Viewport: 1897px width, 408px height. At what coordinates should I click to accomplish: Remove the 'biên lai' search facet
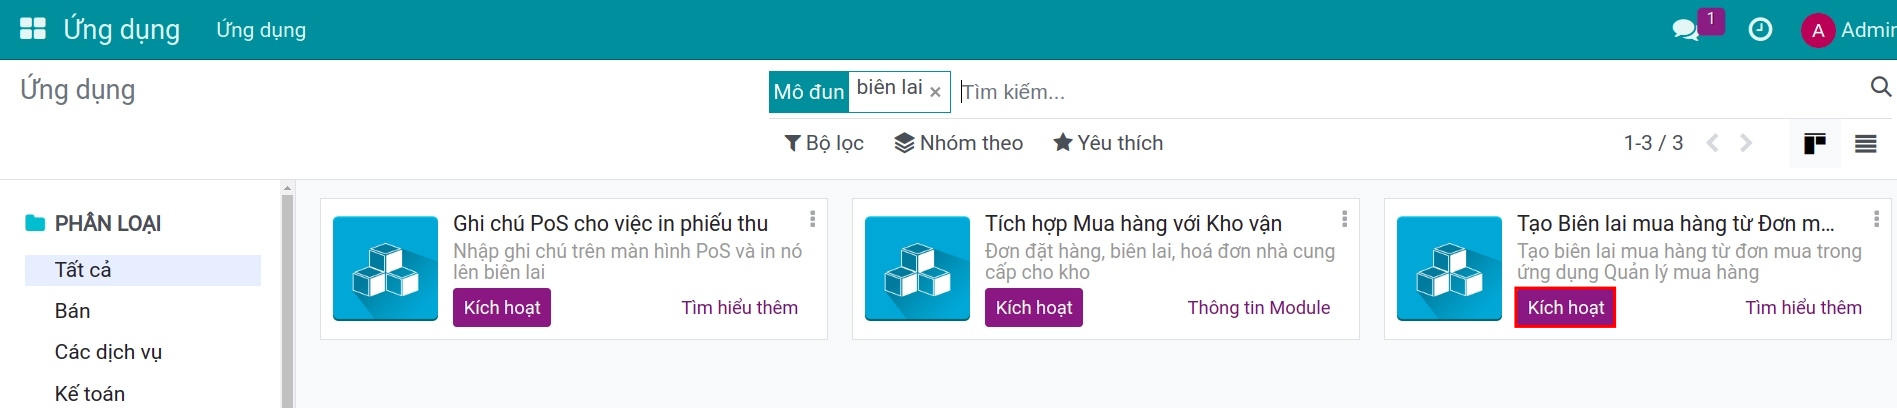pyautogui.click(x=935, y=92)
